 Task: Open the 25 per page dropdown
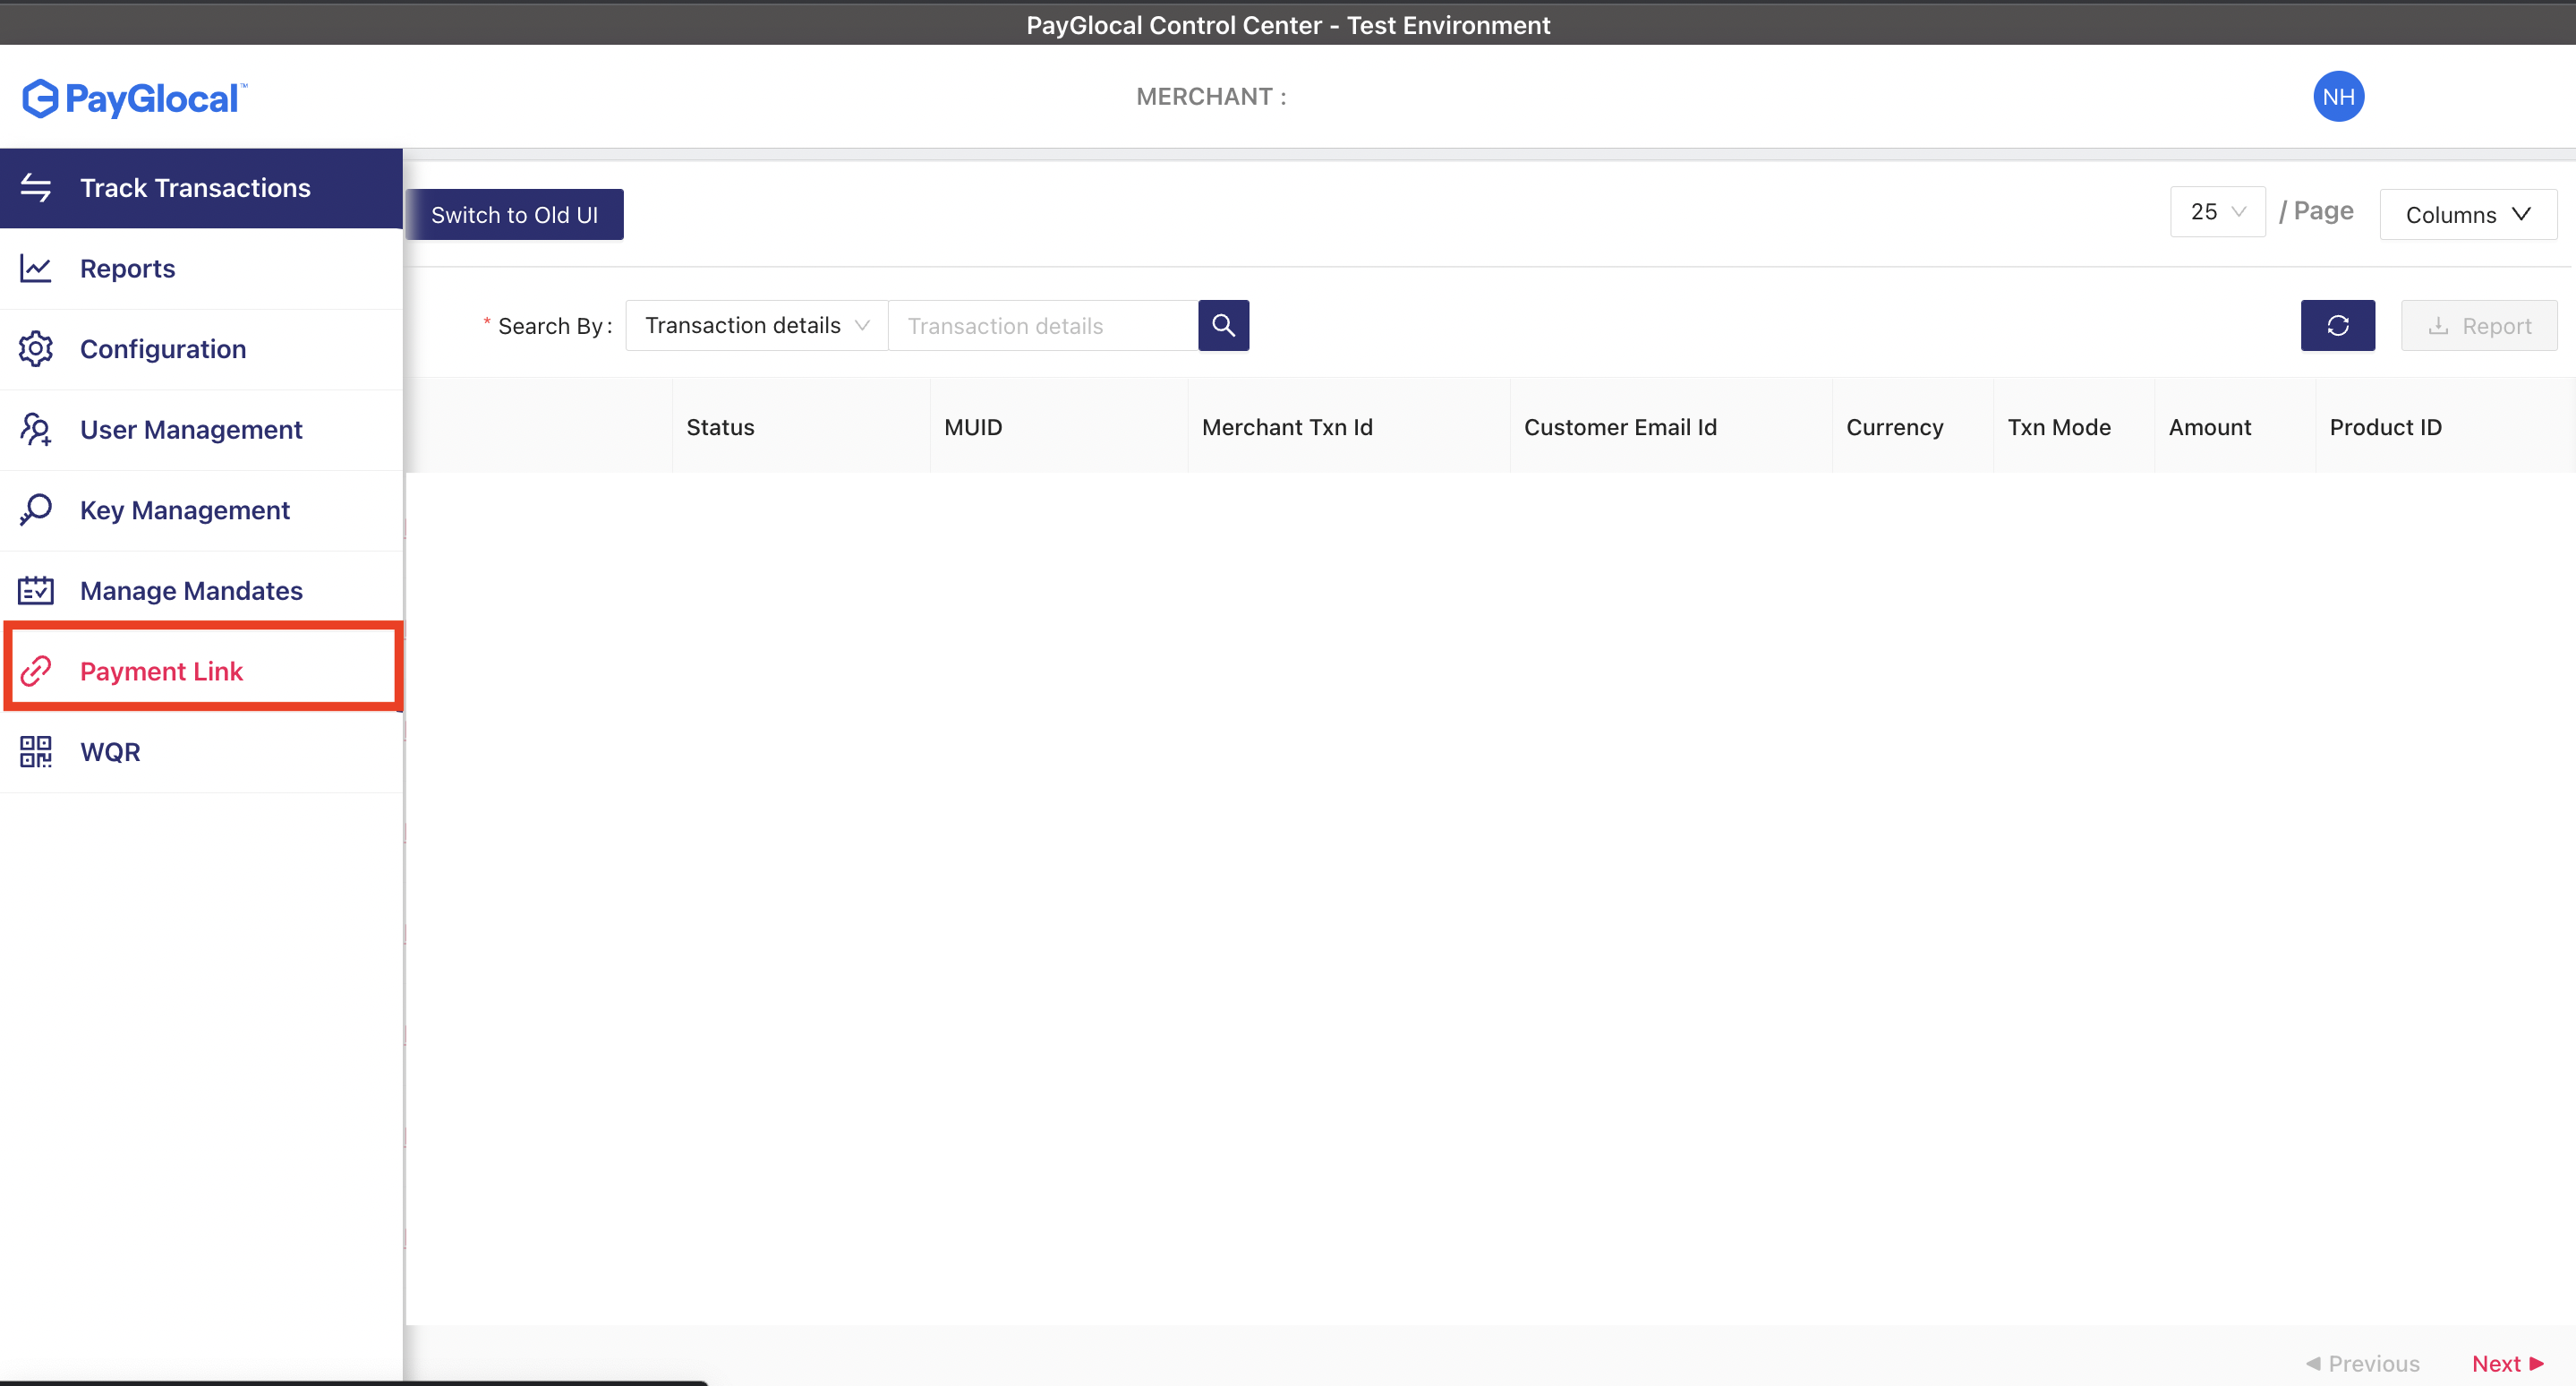(2217, 212)
